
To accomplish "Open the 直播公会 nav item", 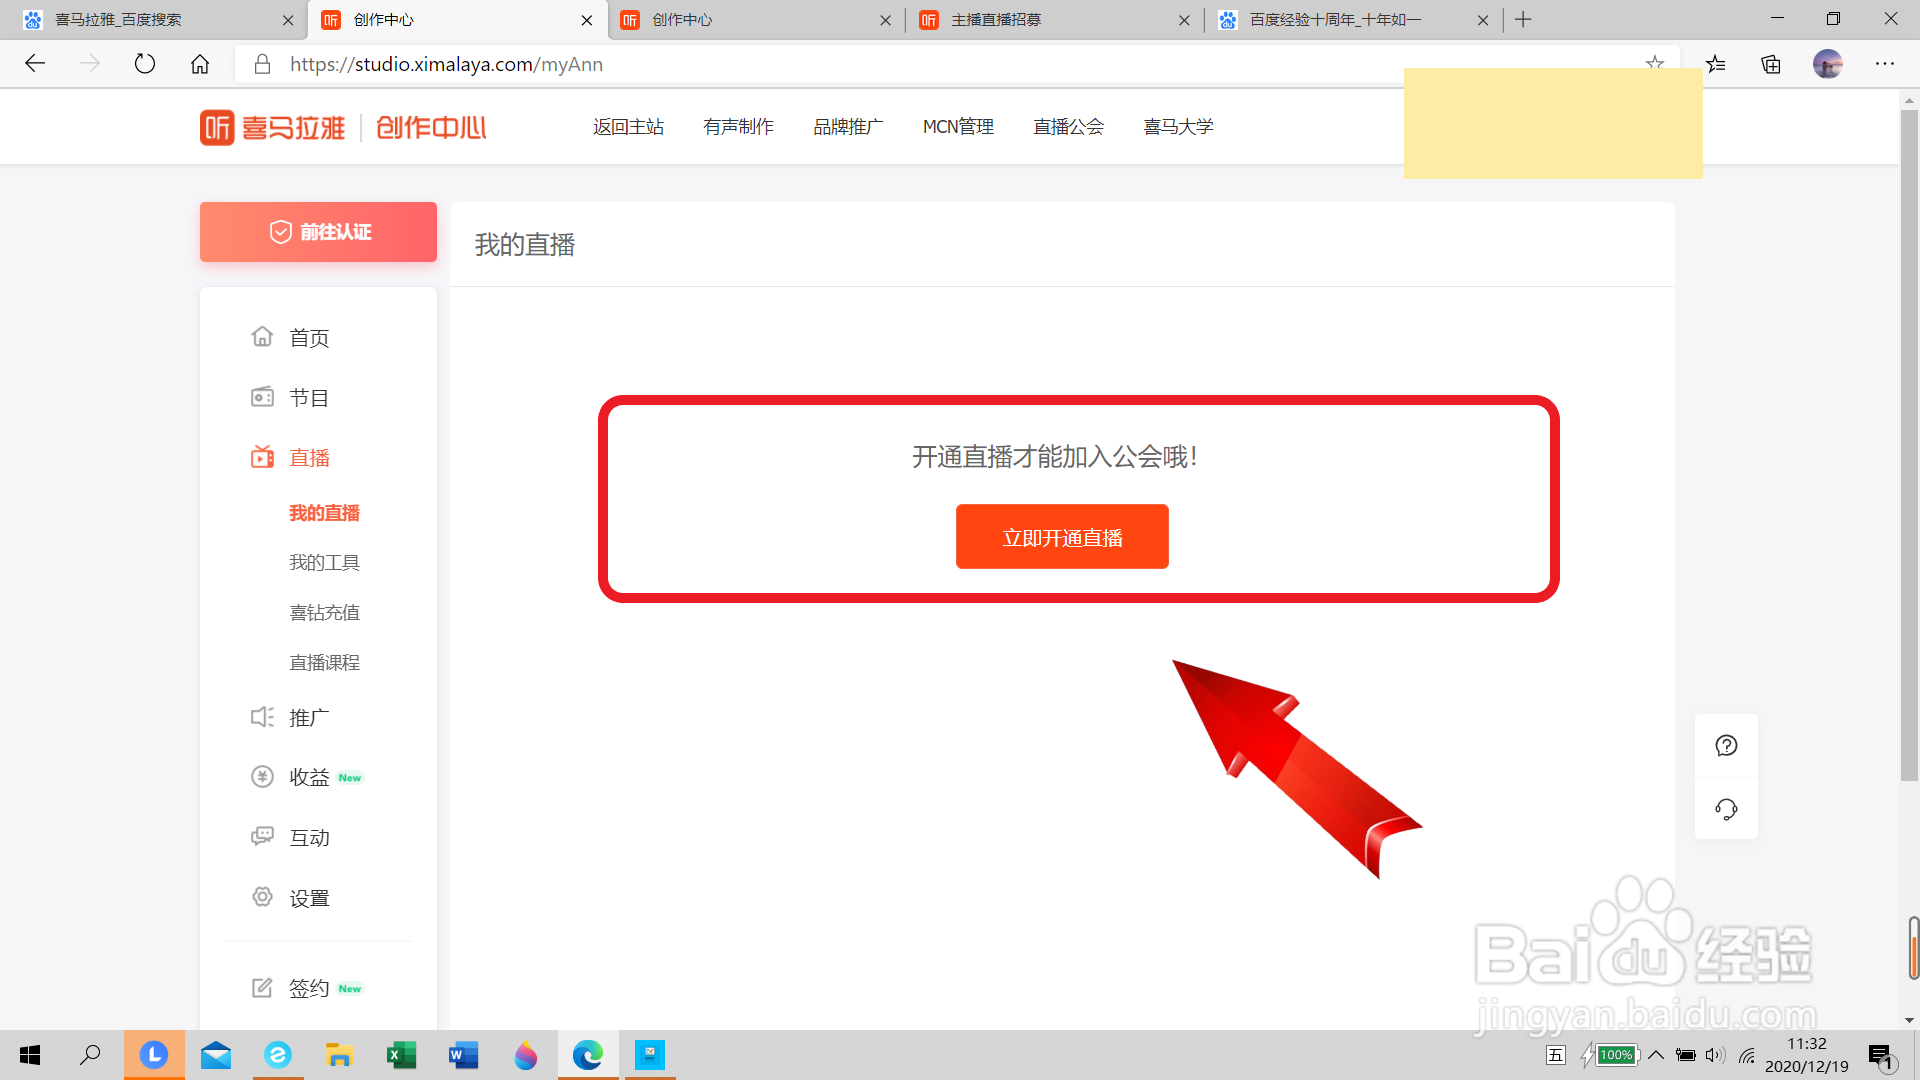I will click(x=1068, y=127).
